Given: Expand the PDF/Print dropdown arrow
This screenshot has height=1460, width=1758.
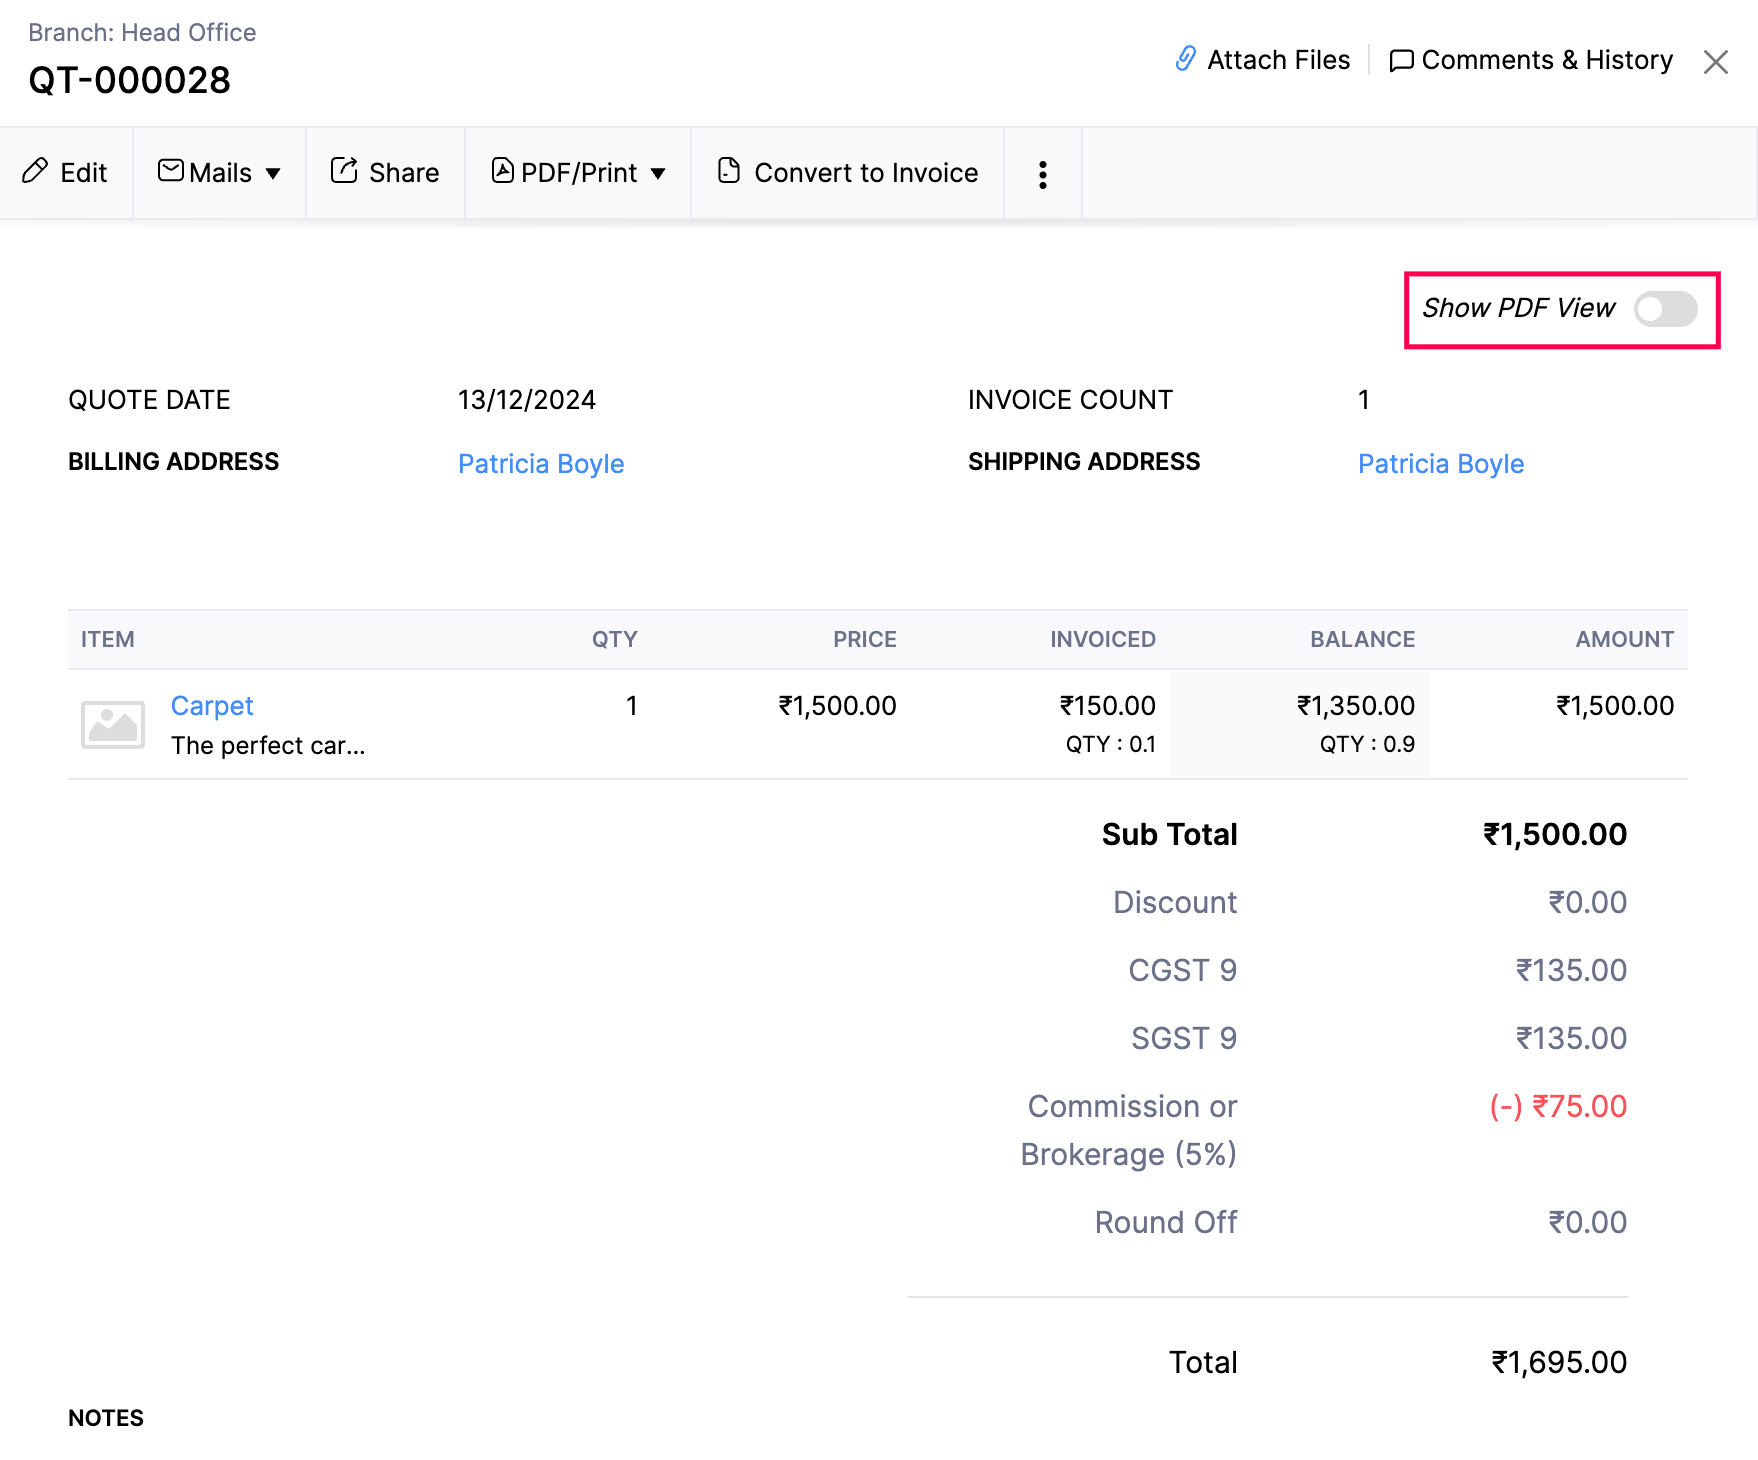Looking at the screenshot, I should [658, 174].
